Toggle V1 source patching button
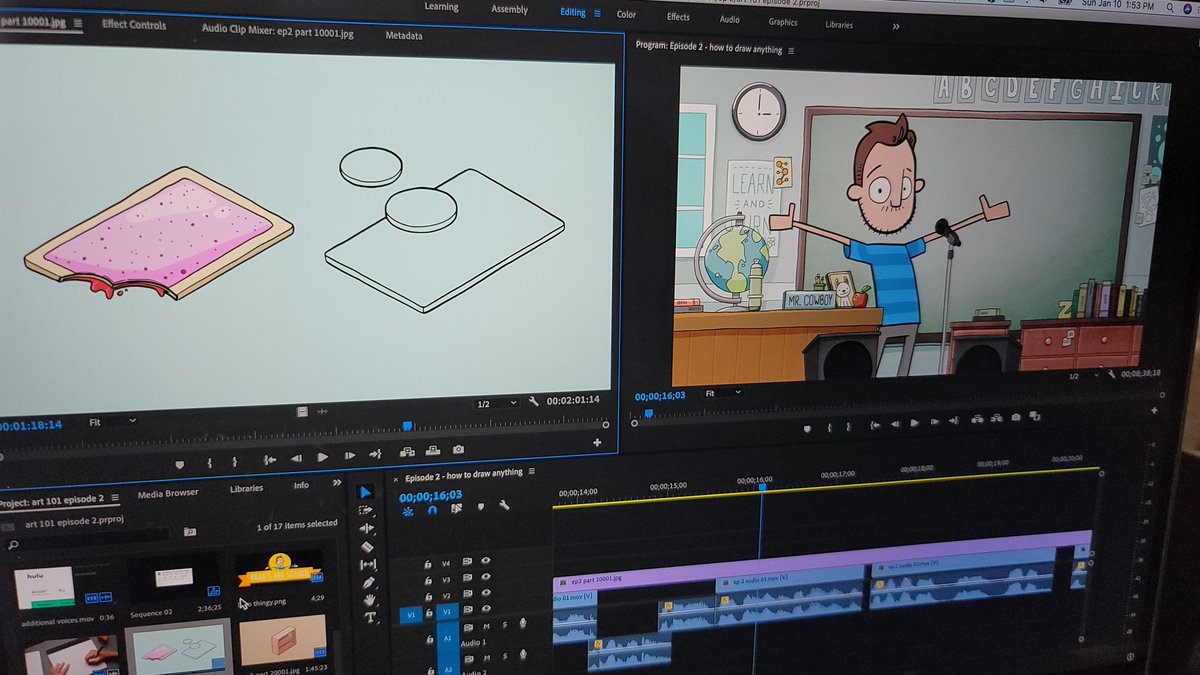The width and height of the screenshot is (1200, 675). tap(409, 614)
